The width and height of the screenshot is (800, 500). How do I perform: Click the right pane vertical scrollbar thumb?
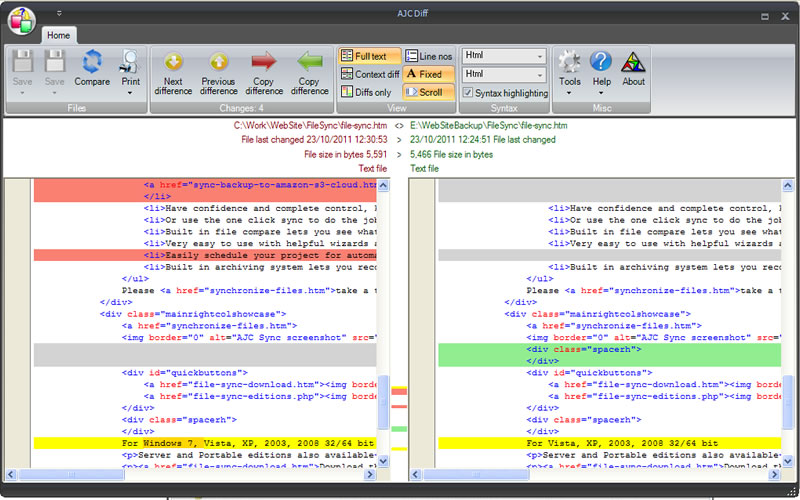click(788, 402)
